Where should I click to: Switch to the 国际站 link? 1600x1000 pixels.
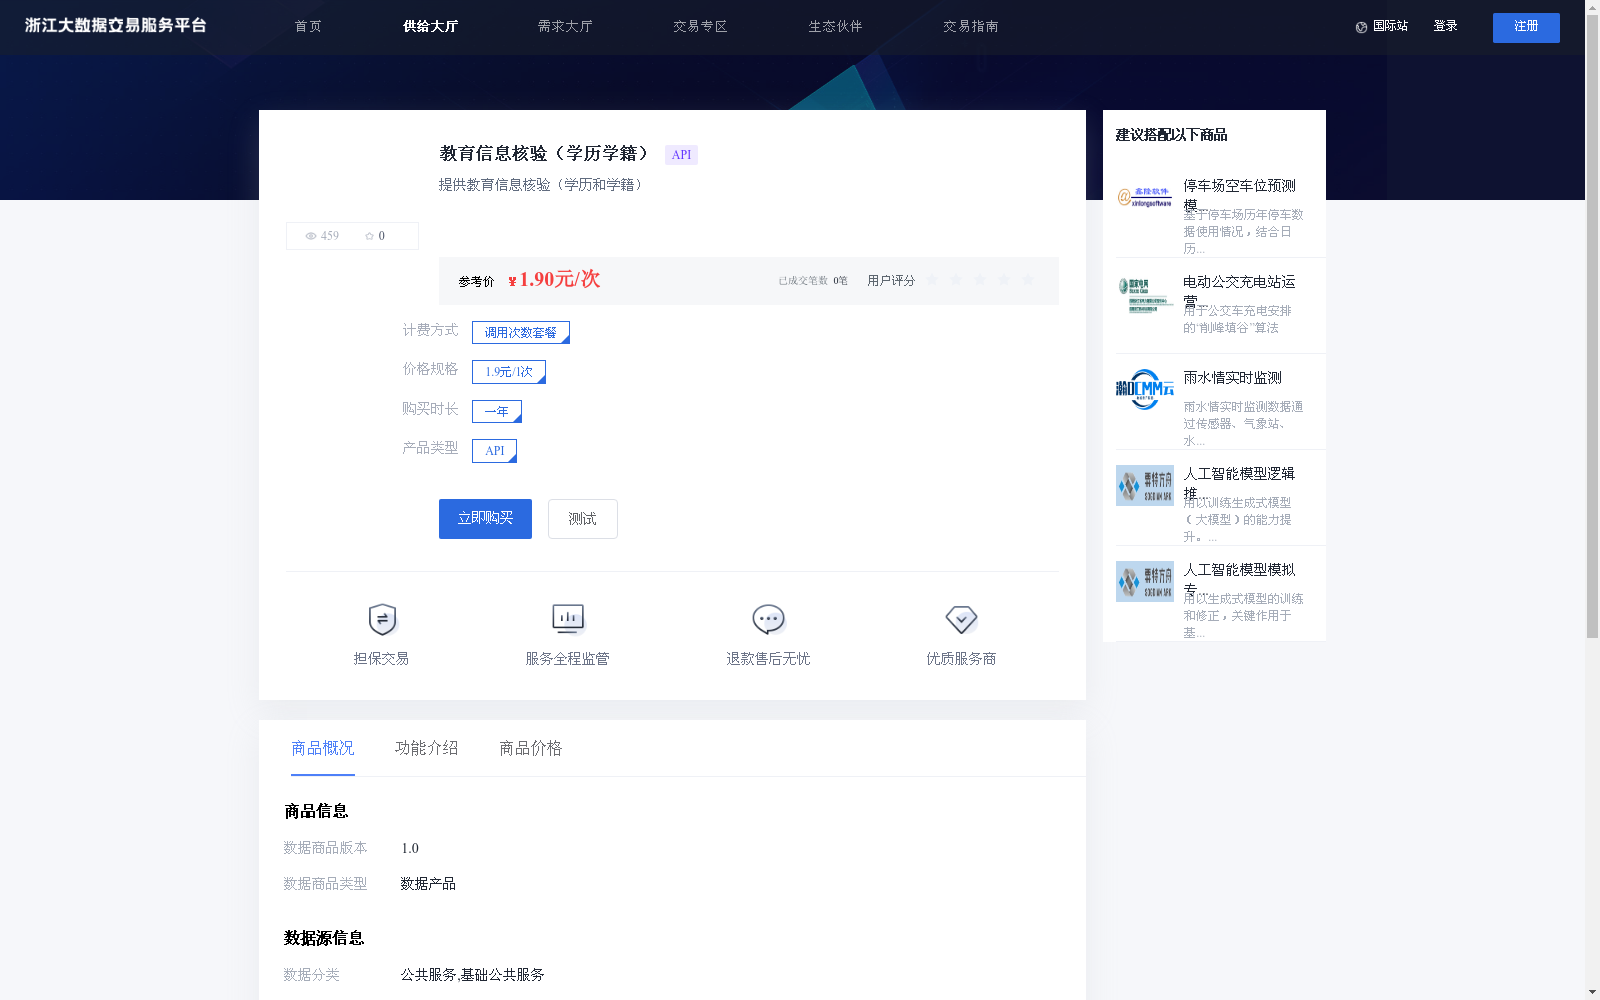click(1390, 27)
